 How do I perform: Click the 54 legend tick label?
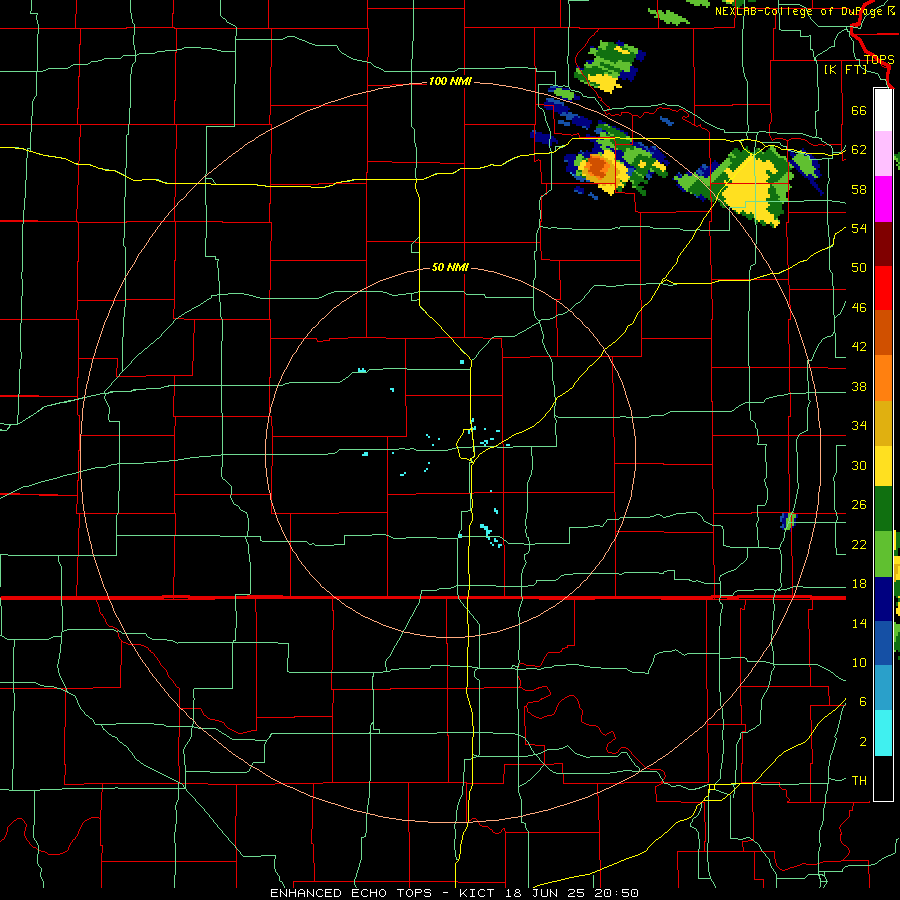click(x=859, y=228)
